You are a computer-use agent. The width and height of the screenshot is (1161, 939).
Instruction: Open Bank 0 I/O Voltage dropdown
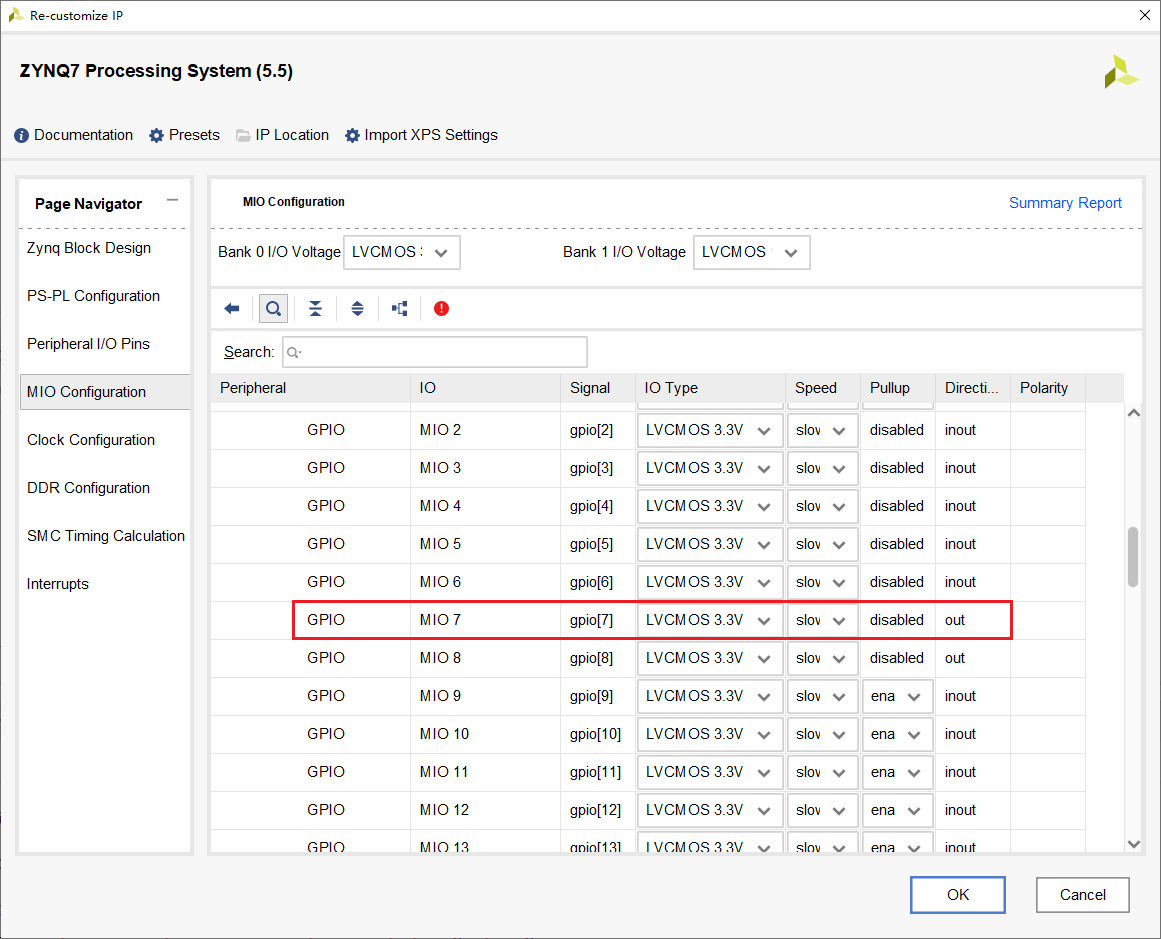click(x=402, y=253)
